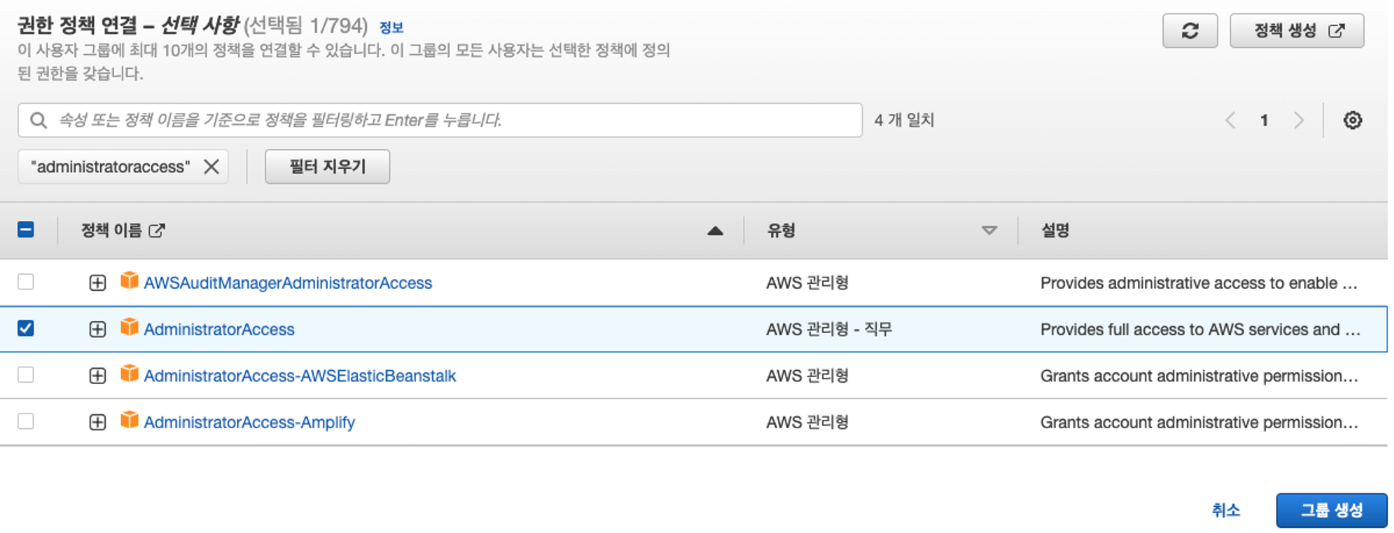
Task: Remove the "administratoraccess" filter with X icon
Action: pos(211,167)
